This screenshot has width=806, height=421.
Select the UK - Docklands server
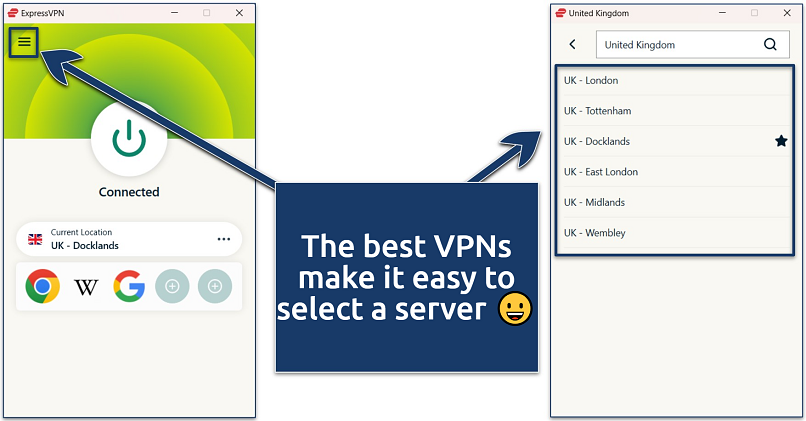(x=674, y=141)
